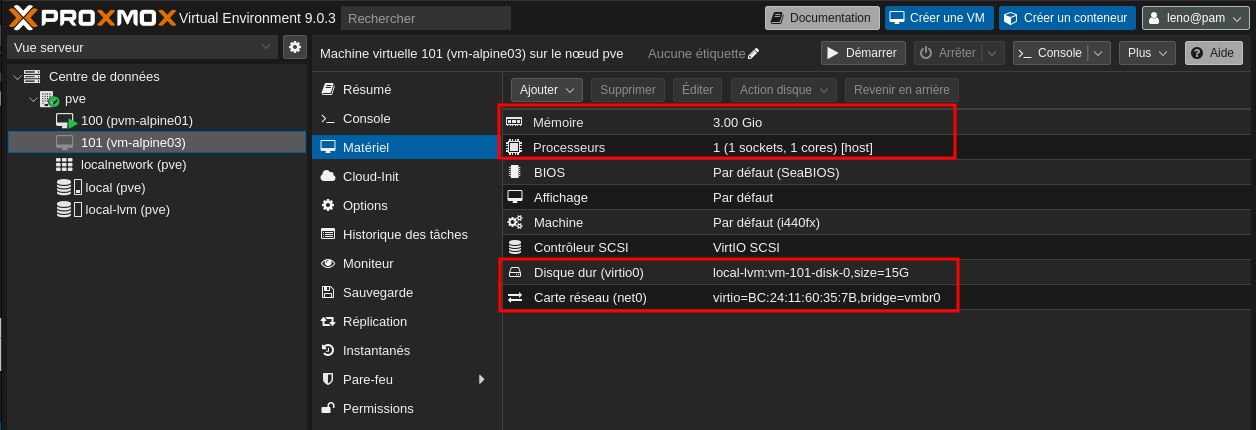Click the pencil icon to edit tags

tap(754, 54)
